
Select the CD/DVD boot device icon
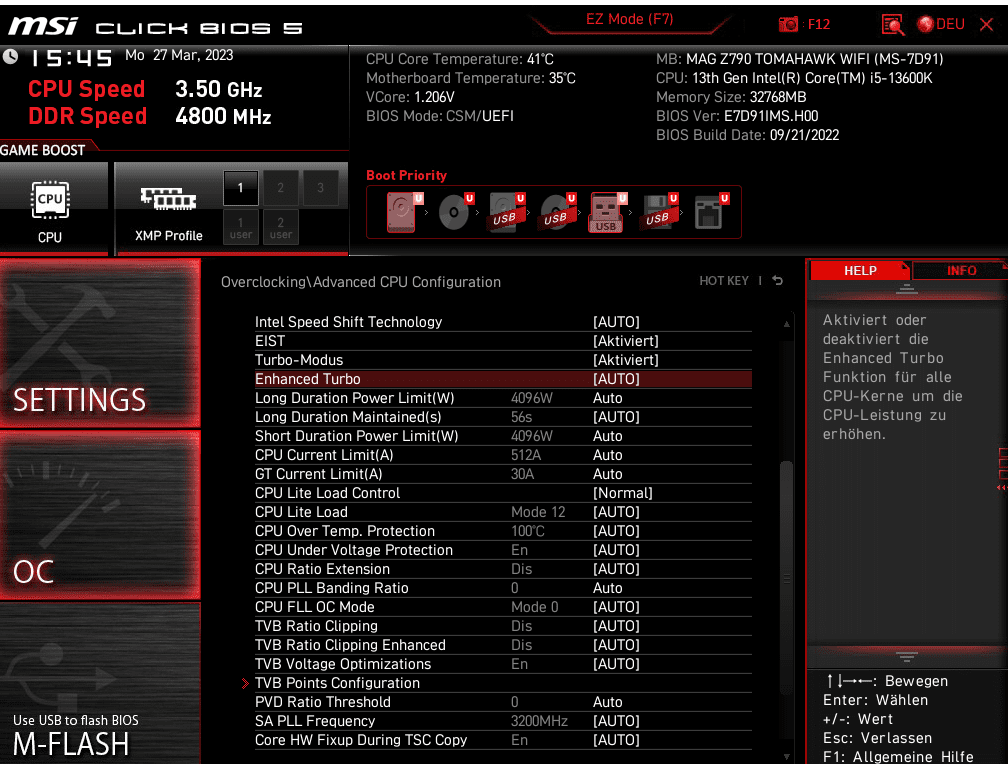click(x=454, y=212)
